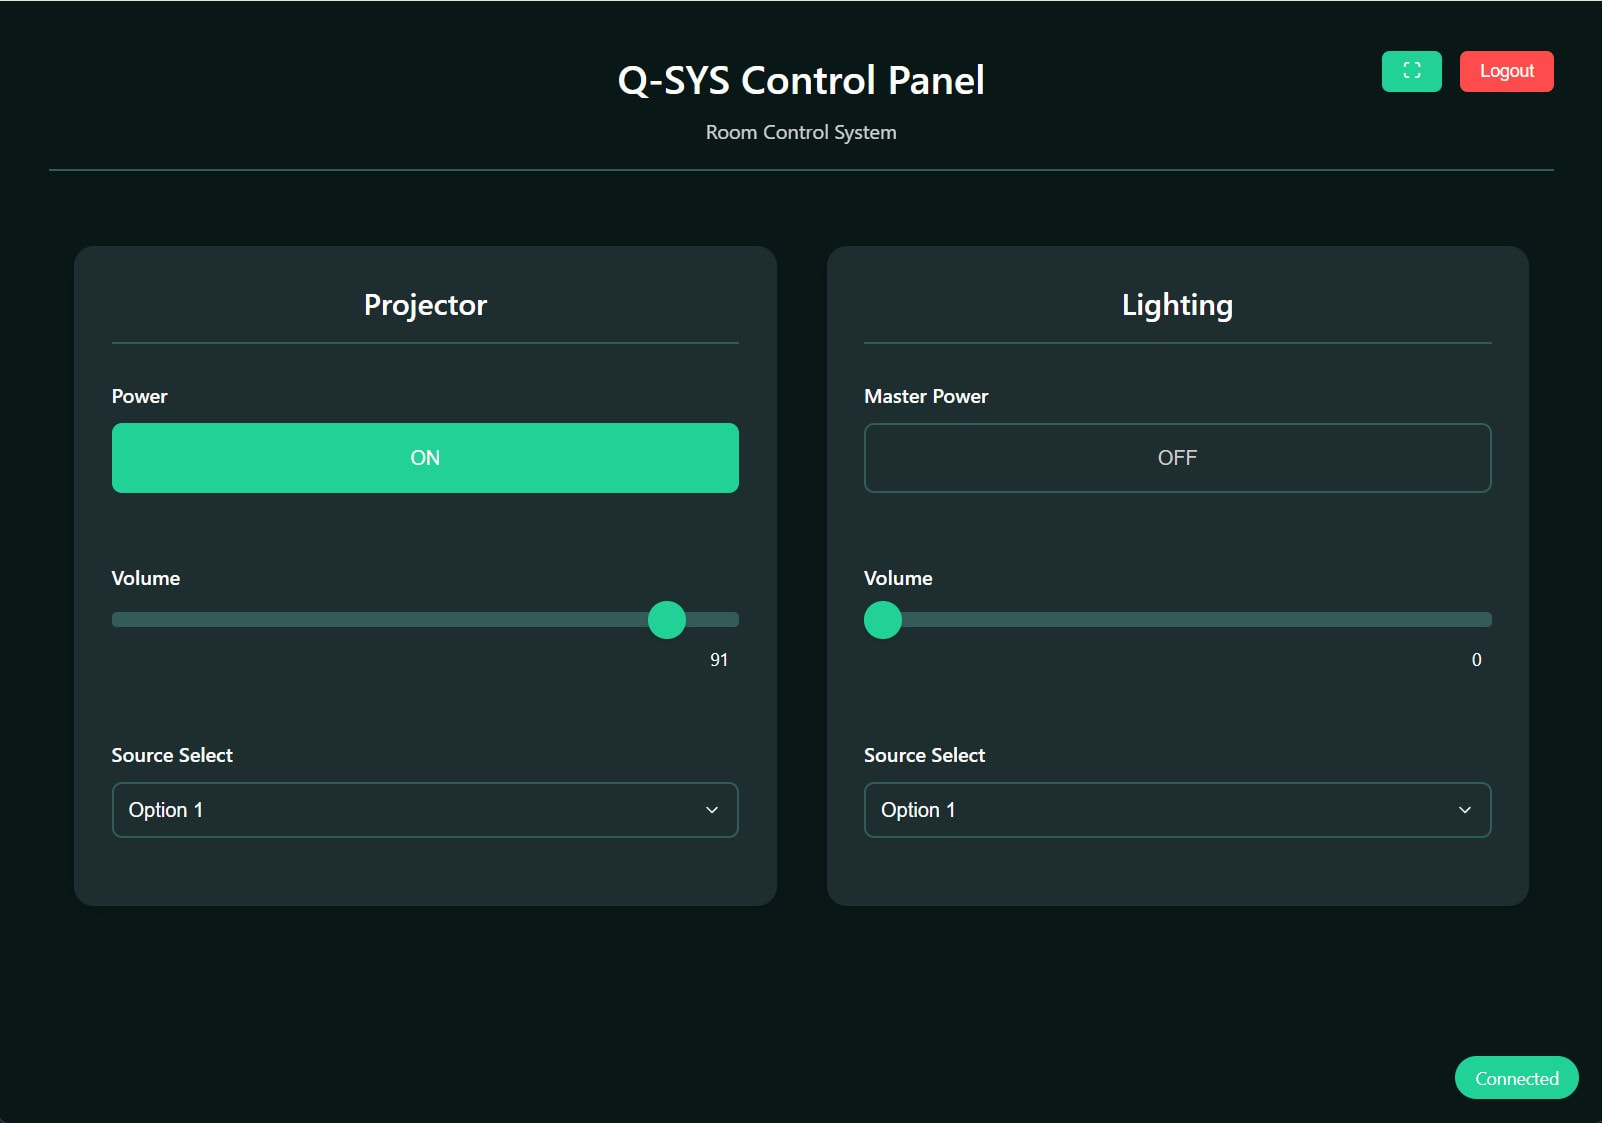This screenshot has width=1602, height=1123.
Task: Click the projector Volume slider handle
Action: tap(666, 620)
